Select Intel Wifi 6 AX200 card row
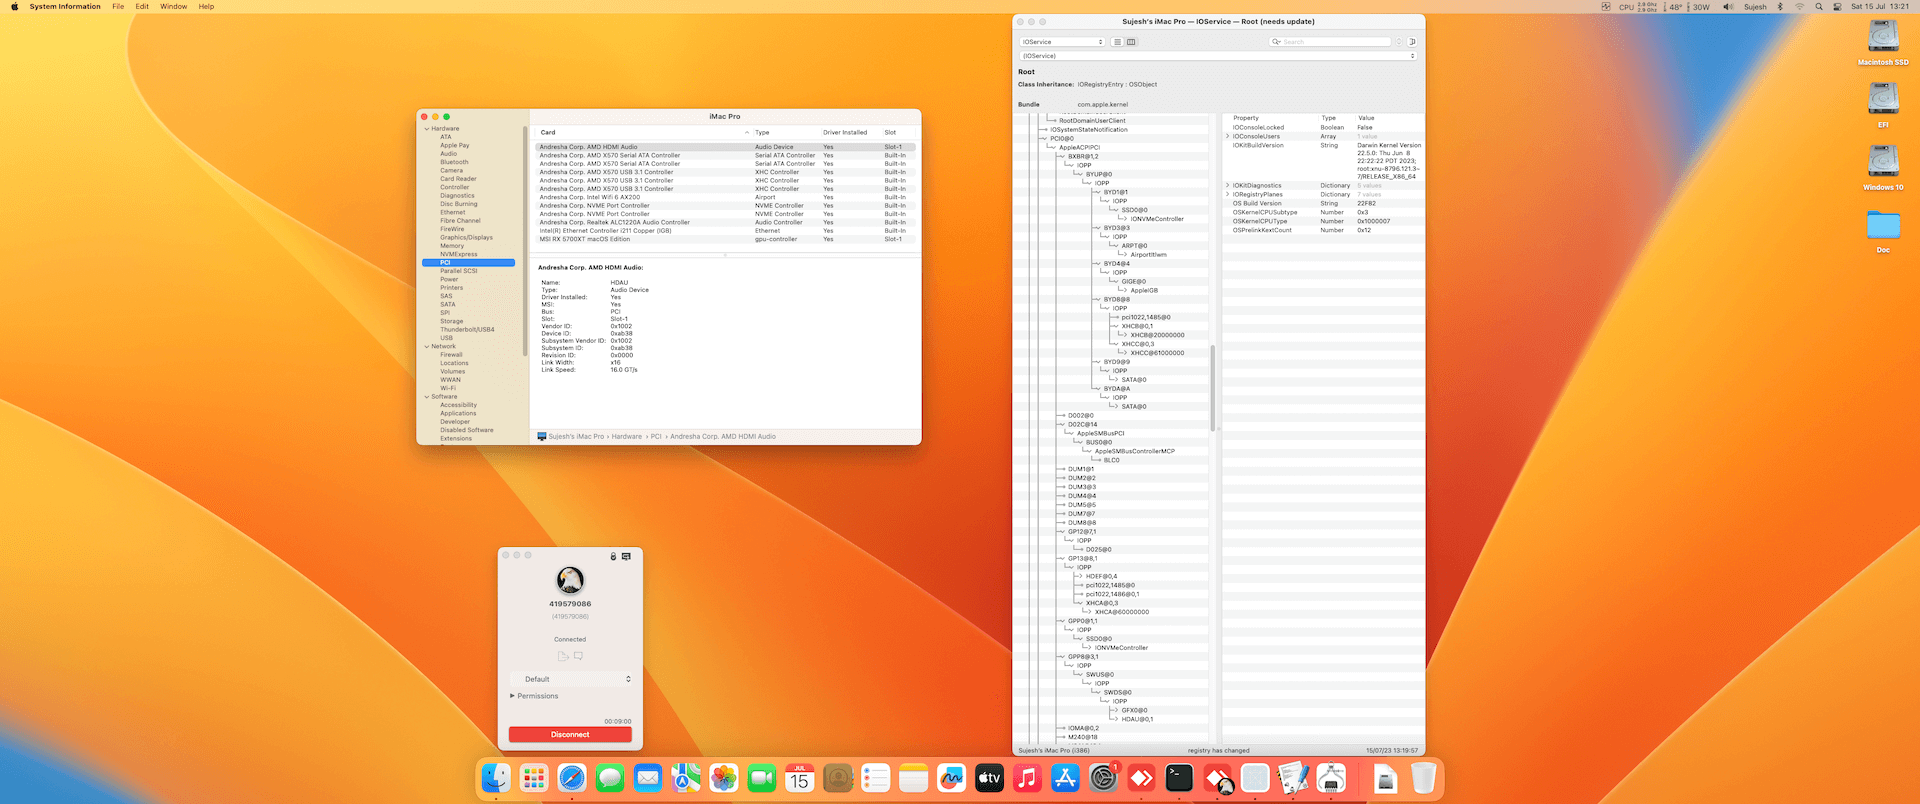This screenshot has width=1920, height=804. tap(725, 197)
